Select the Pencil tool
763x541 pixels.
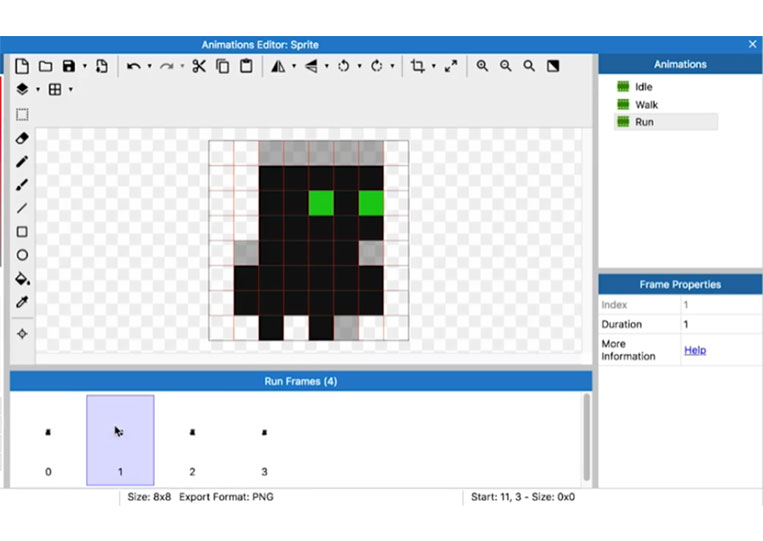[22, 162]
